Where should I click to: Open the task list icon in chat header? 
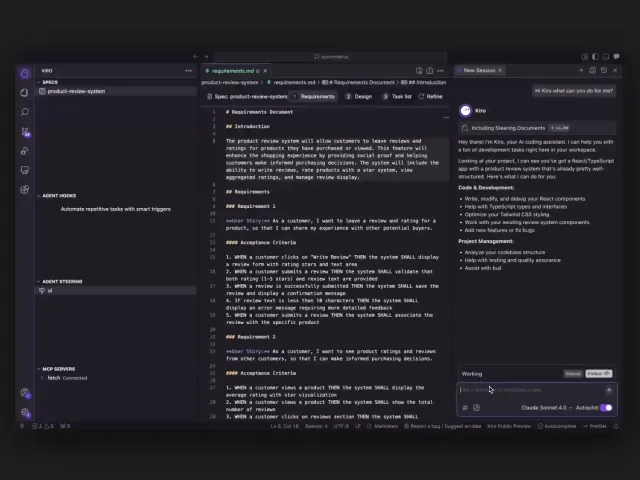593,70
